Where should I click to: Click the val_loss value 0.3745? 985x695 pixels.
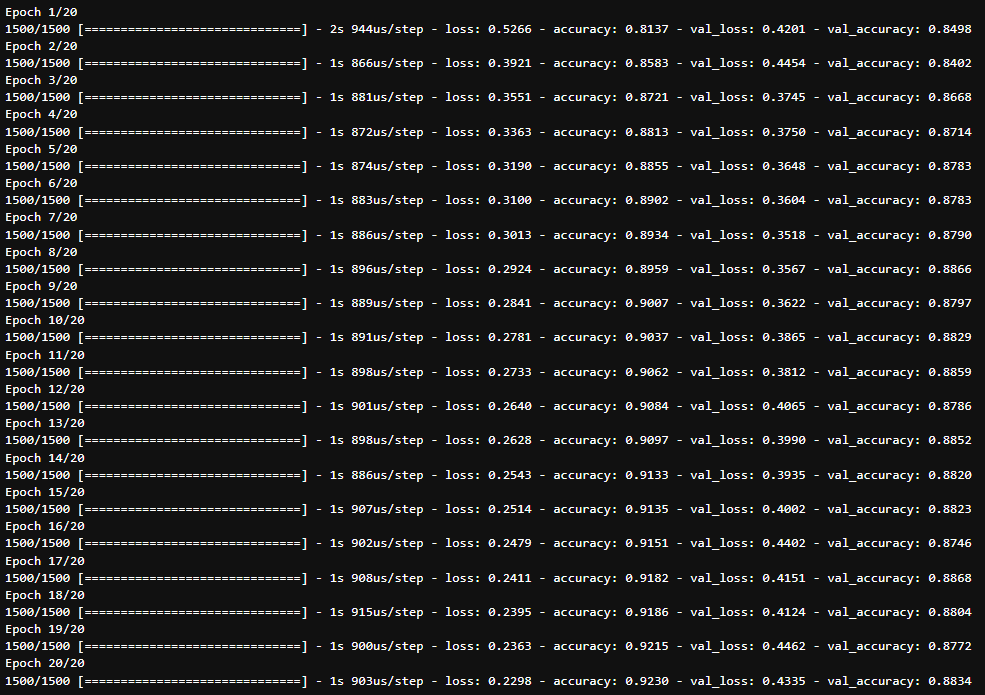(784, 97)
